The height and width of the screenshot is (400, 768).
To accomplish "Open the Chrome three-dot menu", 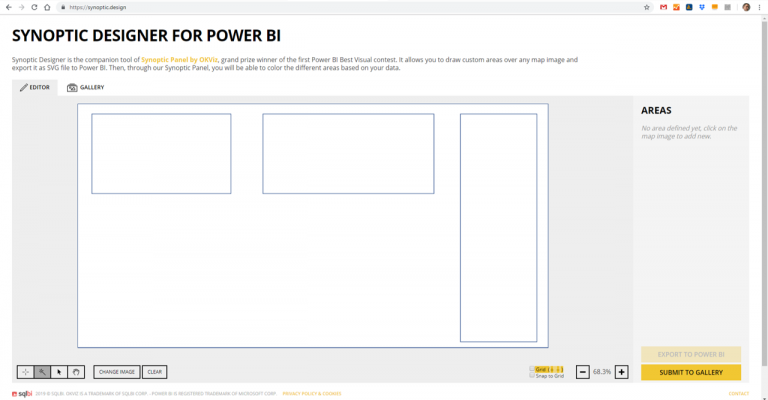I will point(760,7).
